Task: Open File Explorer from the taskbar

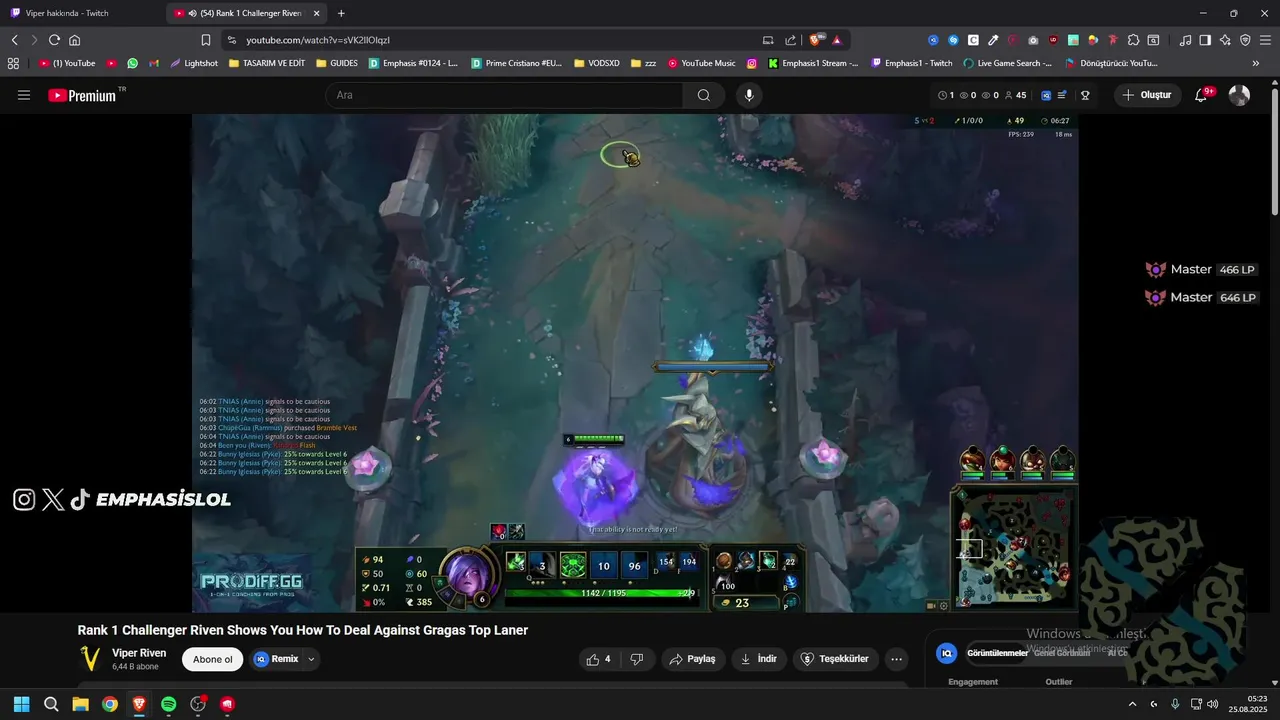Action: click(x=80, y=704)
